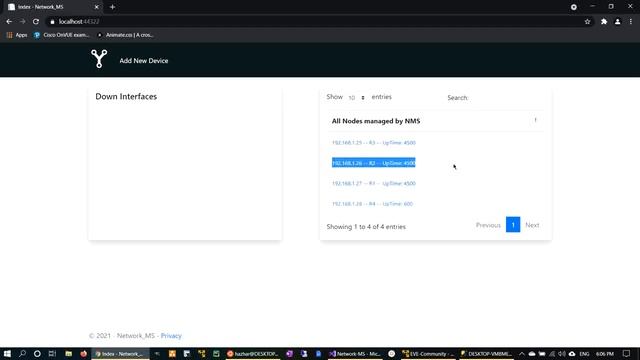This screenshot has width=640, height=360.
Task: Click the localhost address bar
Action: click(x=318, y=22)
